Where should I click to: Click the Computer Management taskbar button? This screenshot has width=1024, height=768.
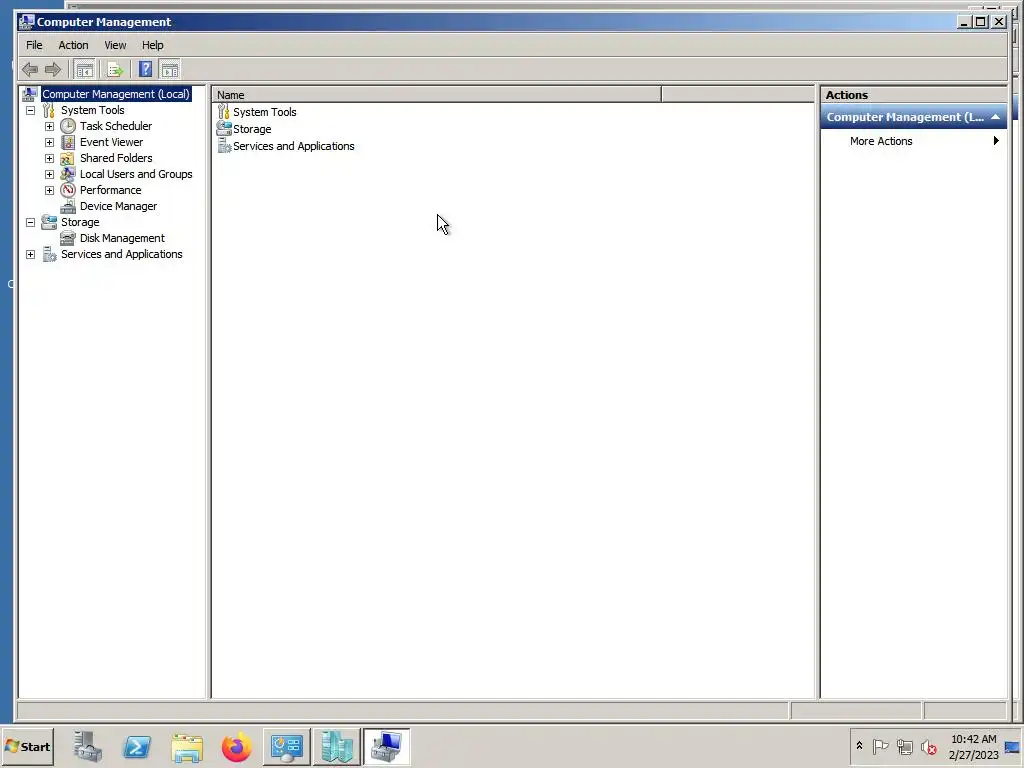pos(386,746)
